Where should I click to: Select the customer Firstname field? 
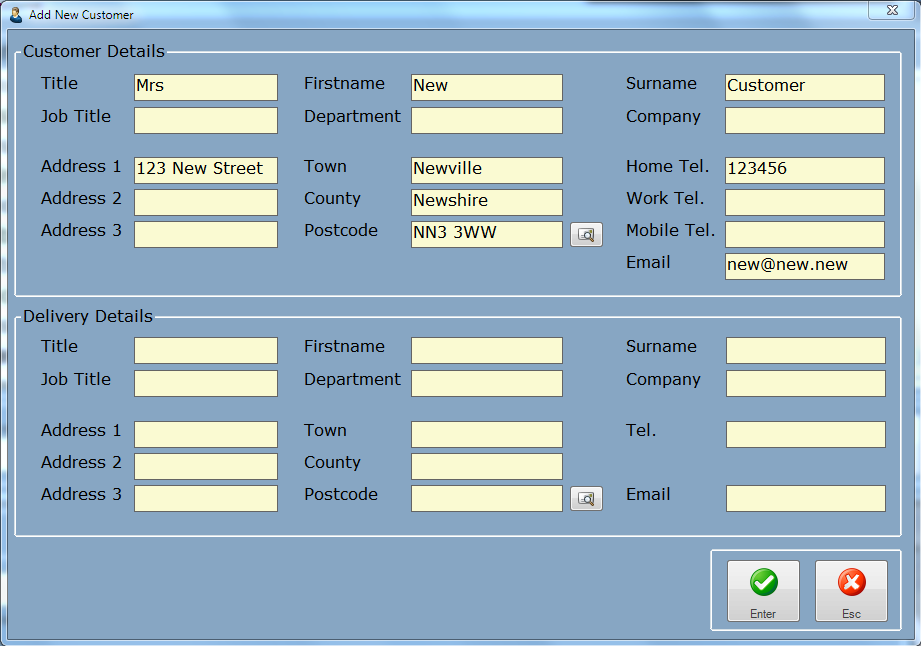tap(486, 87)
